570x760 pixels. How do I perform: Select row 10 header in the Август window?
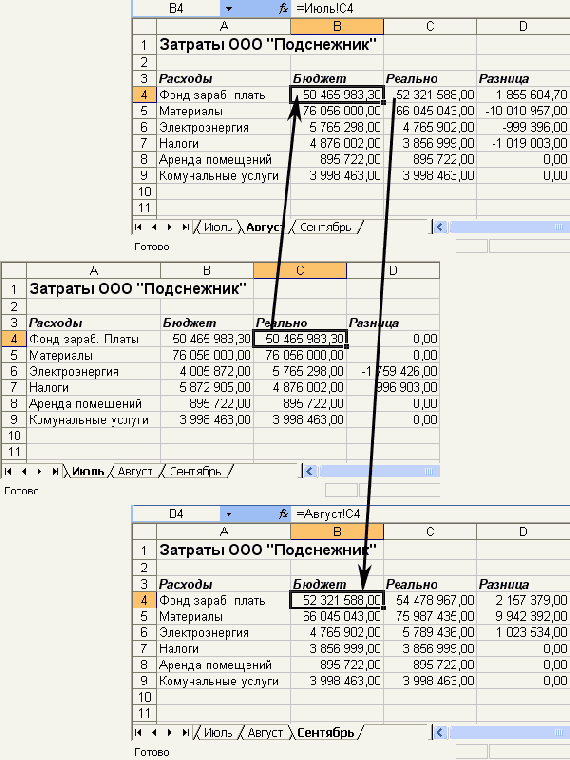(144, 191)
